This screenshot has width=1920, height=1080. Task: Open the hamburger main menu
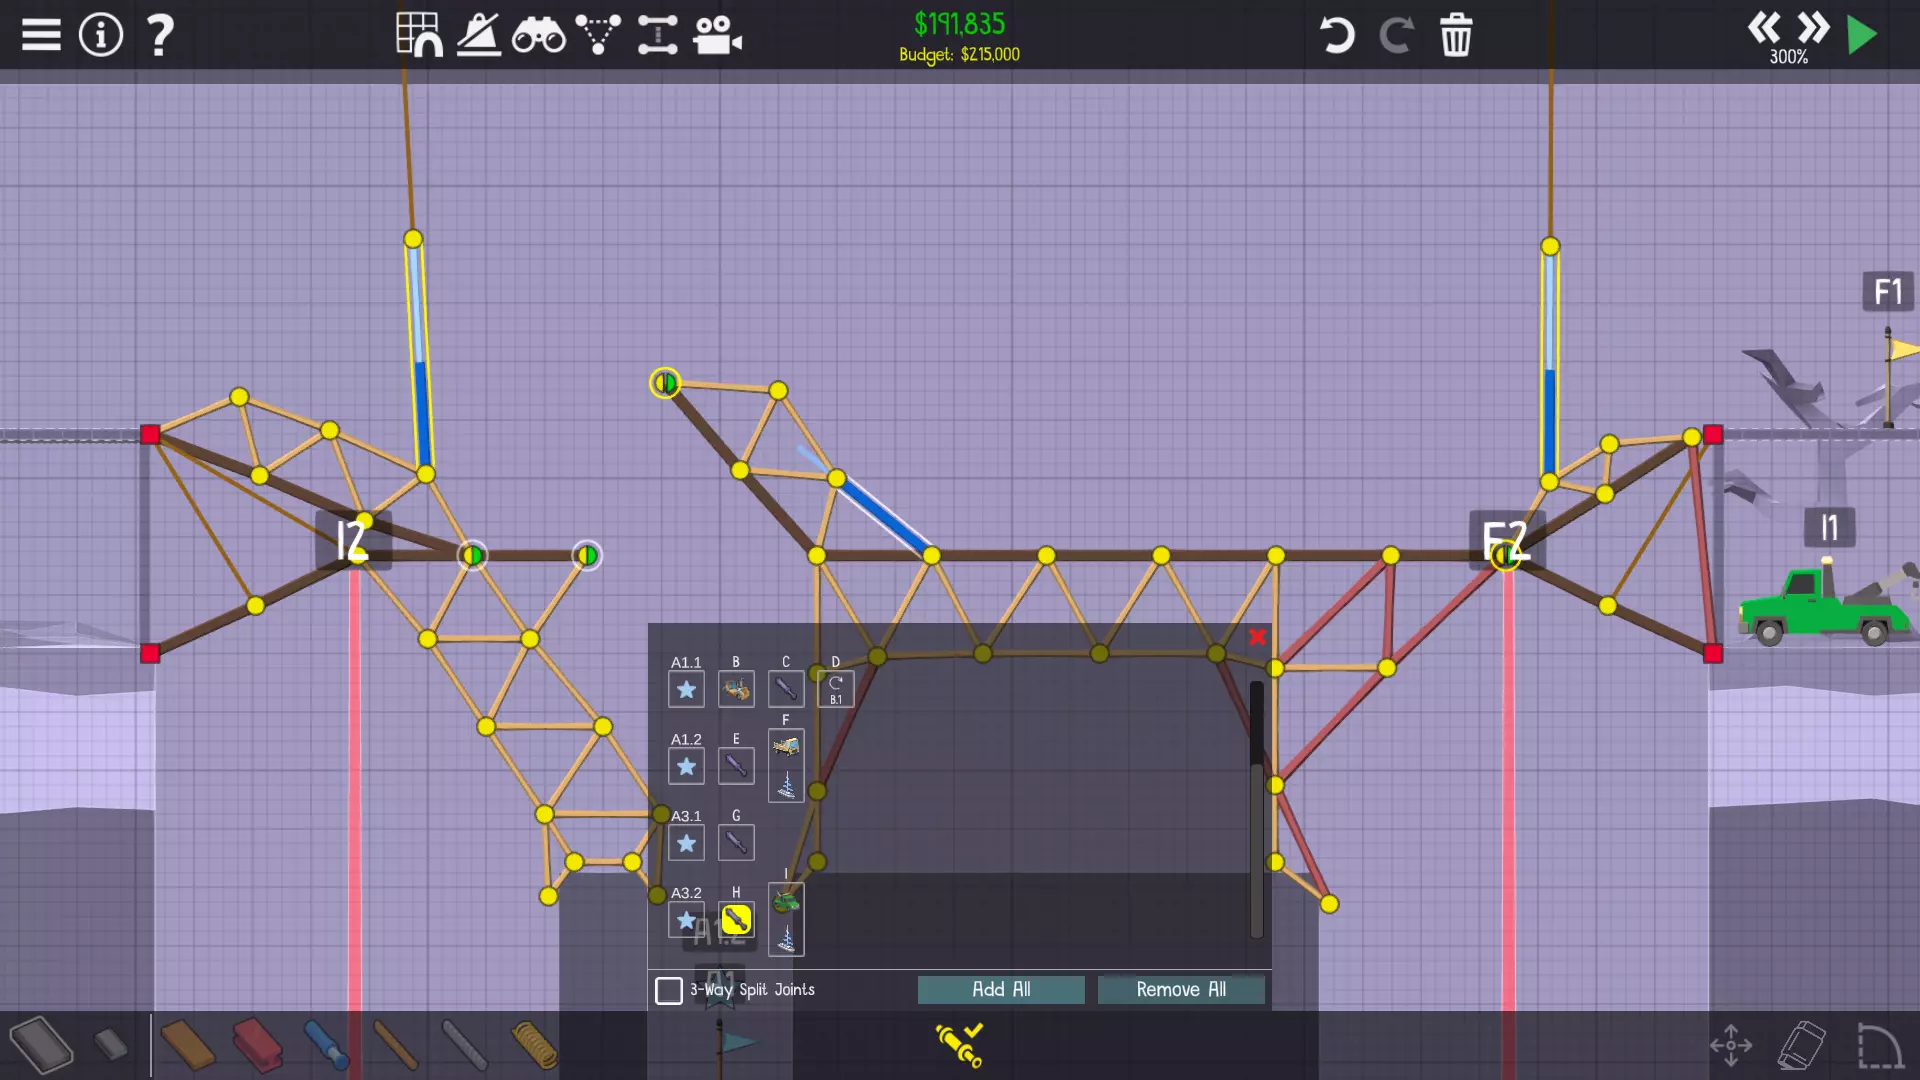point(41,35)
